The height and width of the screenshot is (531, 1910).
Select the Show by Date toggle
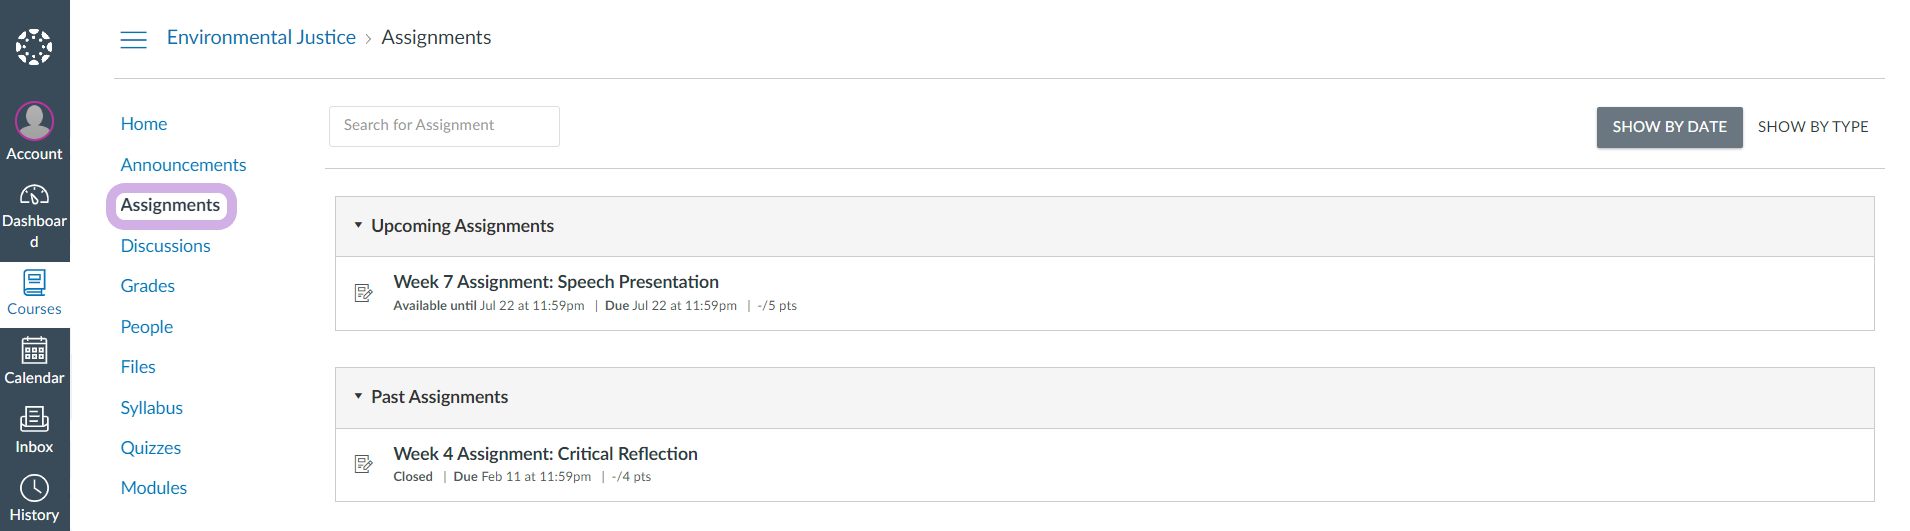click(x=1669, y=127)
